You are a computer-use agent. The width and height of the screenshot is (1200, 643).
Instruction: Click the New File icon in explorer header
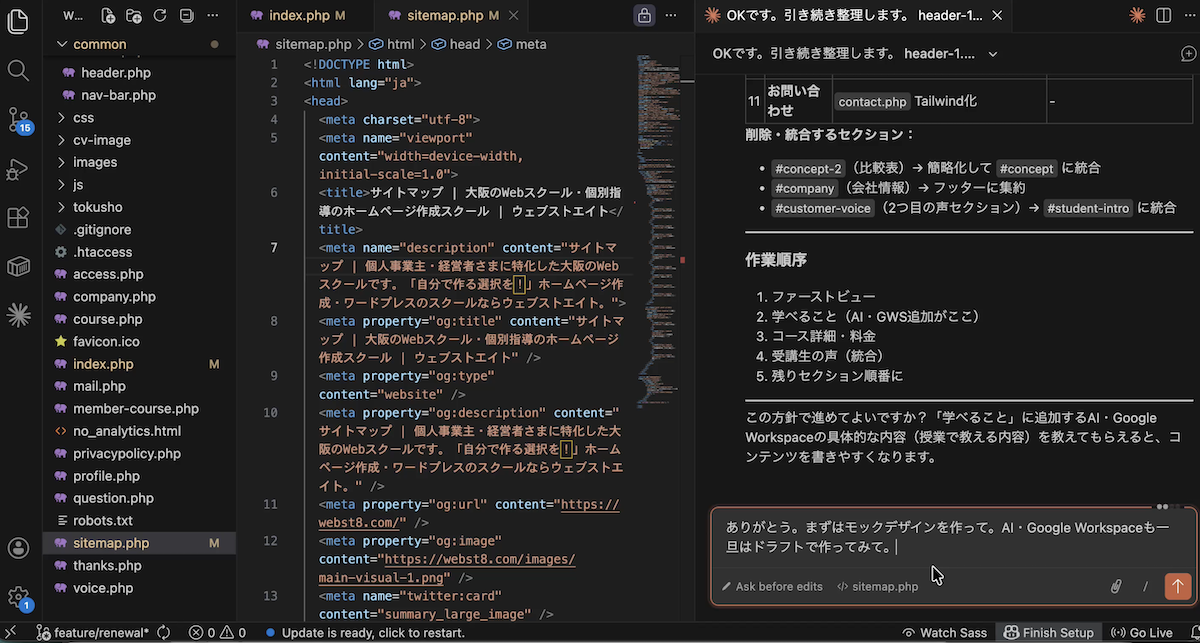(x=108, y=16)
